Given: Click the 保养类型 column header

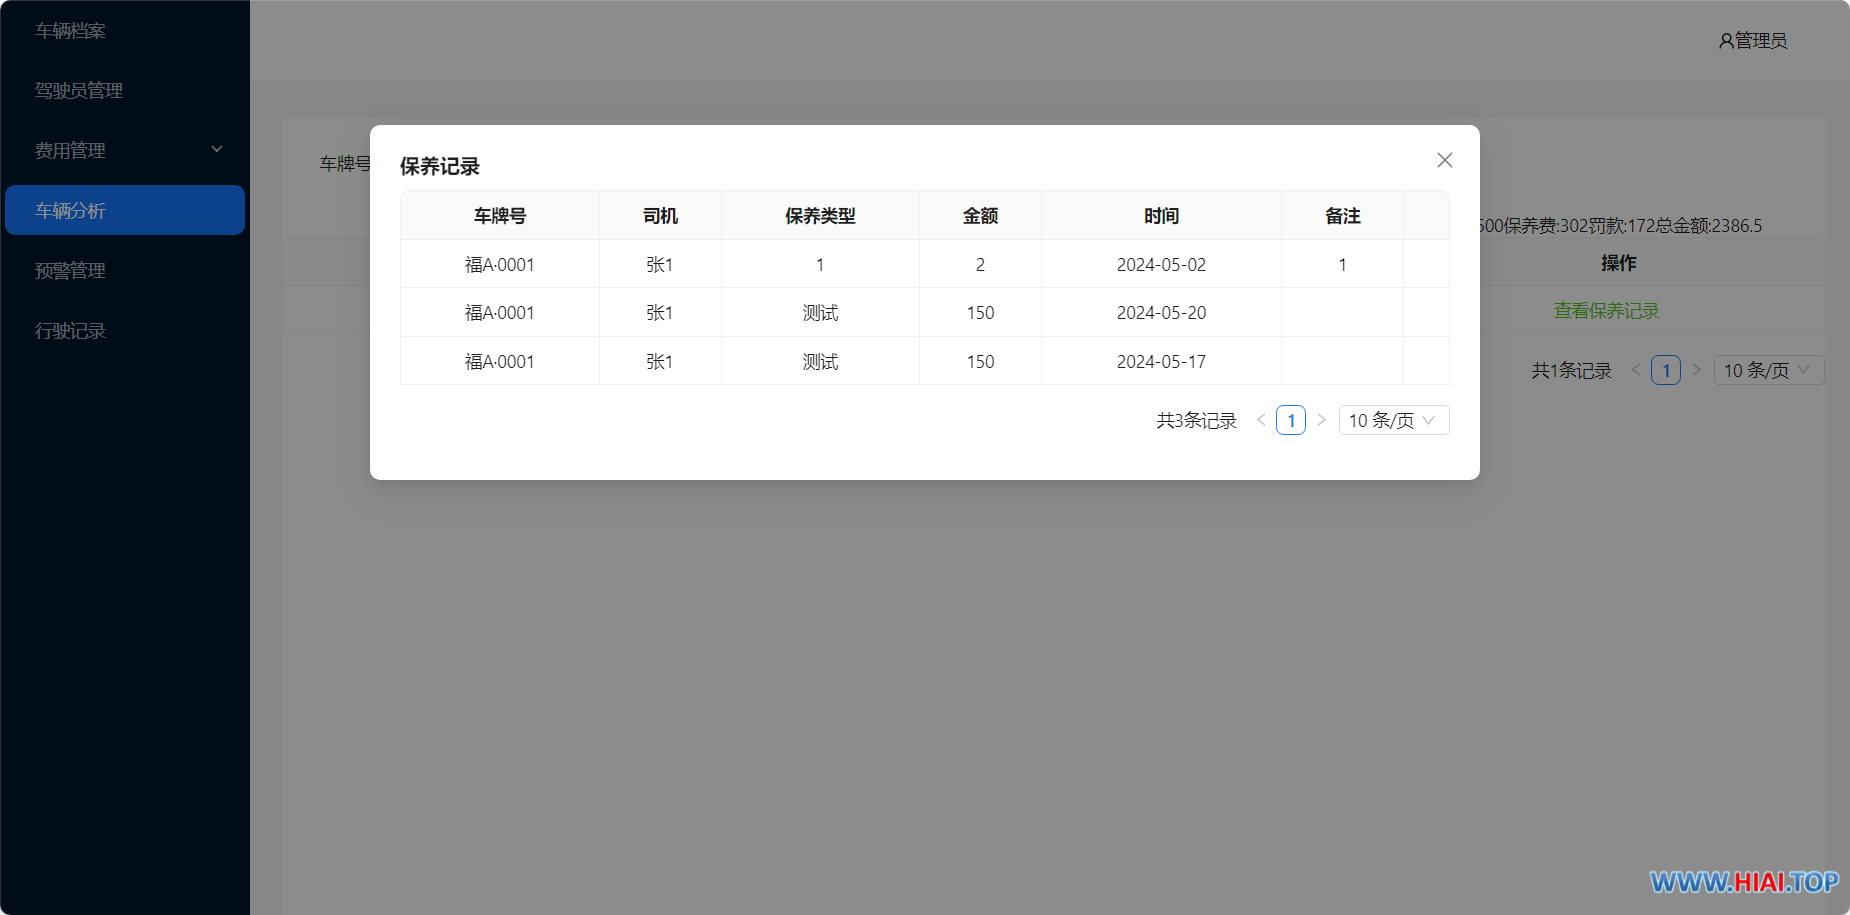Looking at the screenshot, I should (x=820, y=216).
